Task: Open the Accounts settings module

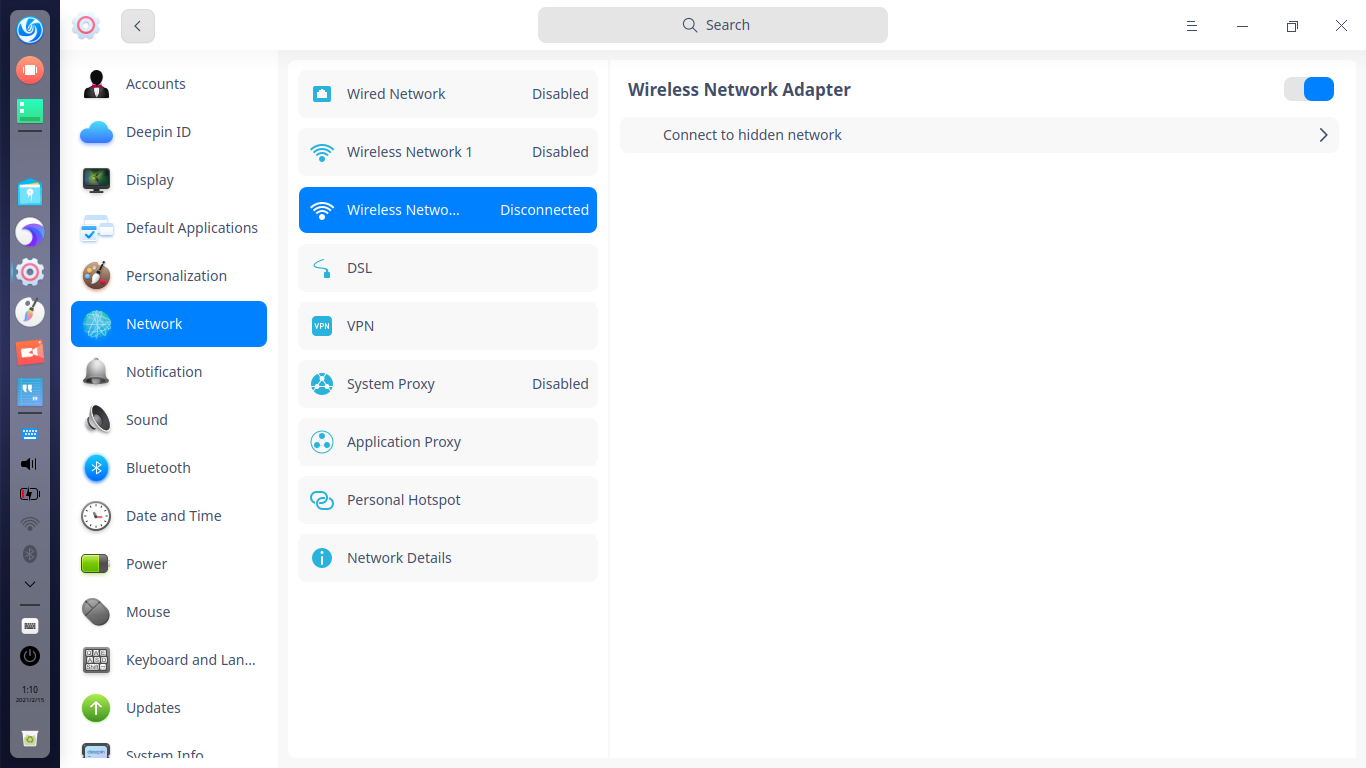Action: click(x=169, y=84)
